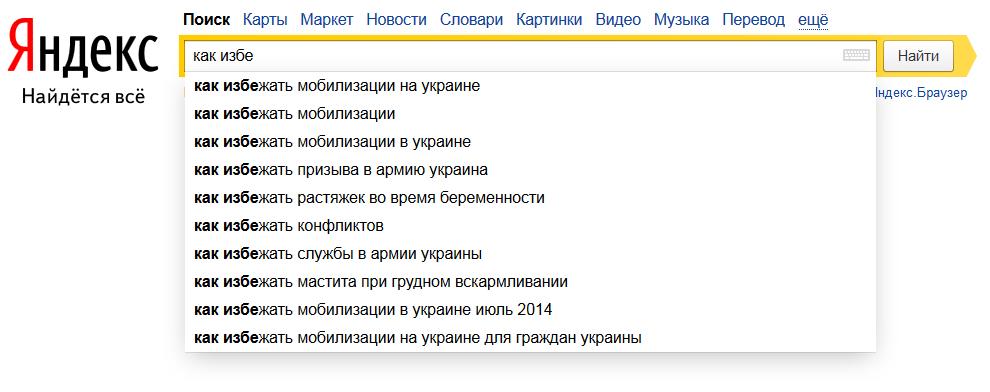
Task: Choose suggestion ending 'для граждан украины'
Action: point(530,338)
